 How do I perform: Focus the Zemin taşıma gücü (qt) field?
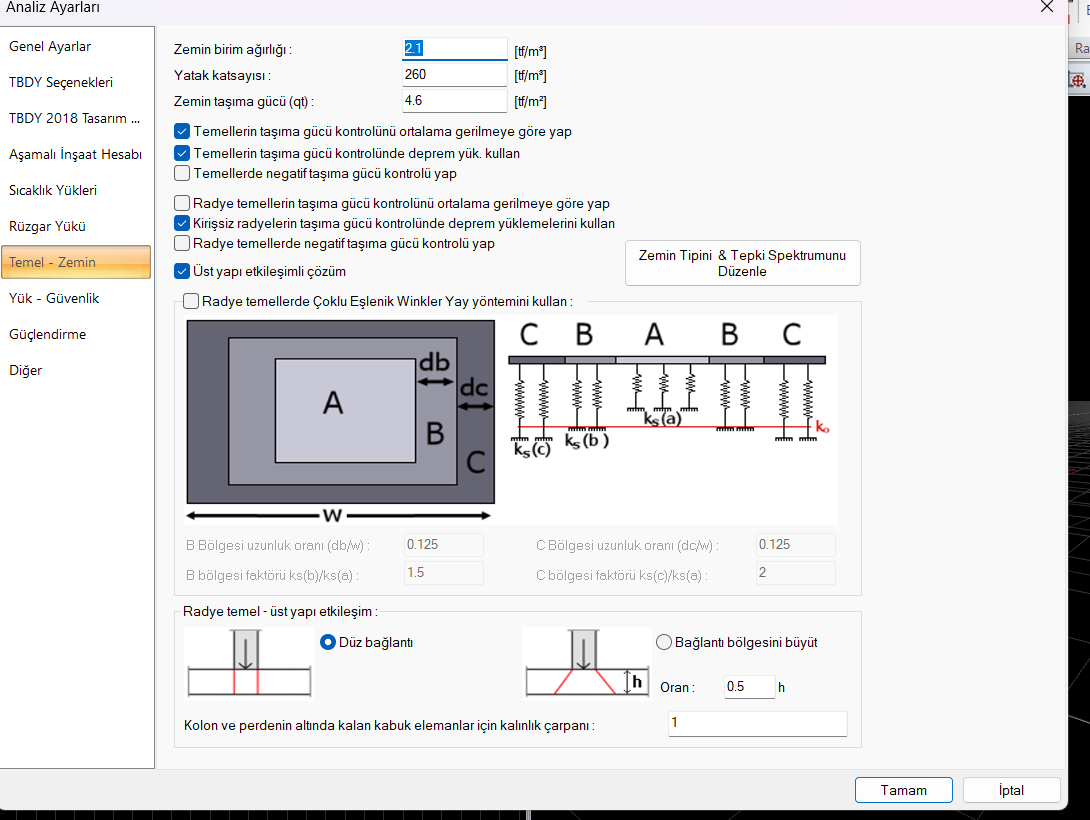(454, 102)
